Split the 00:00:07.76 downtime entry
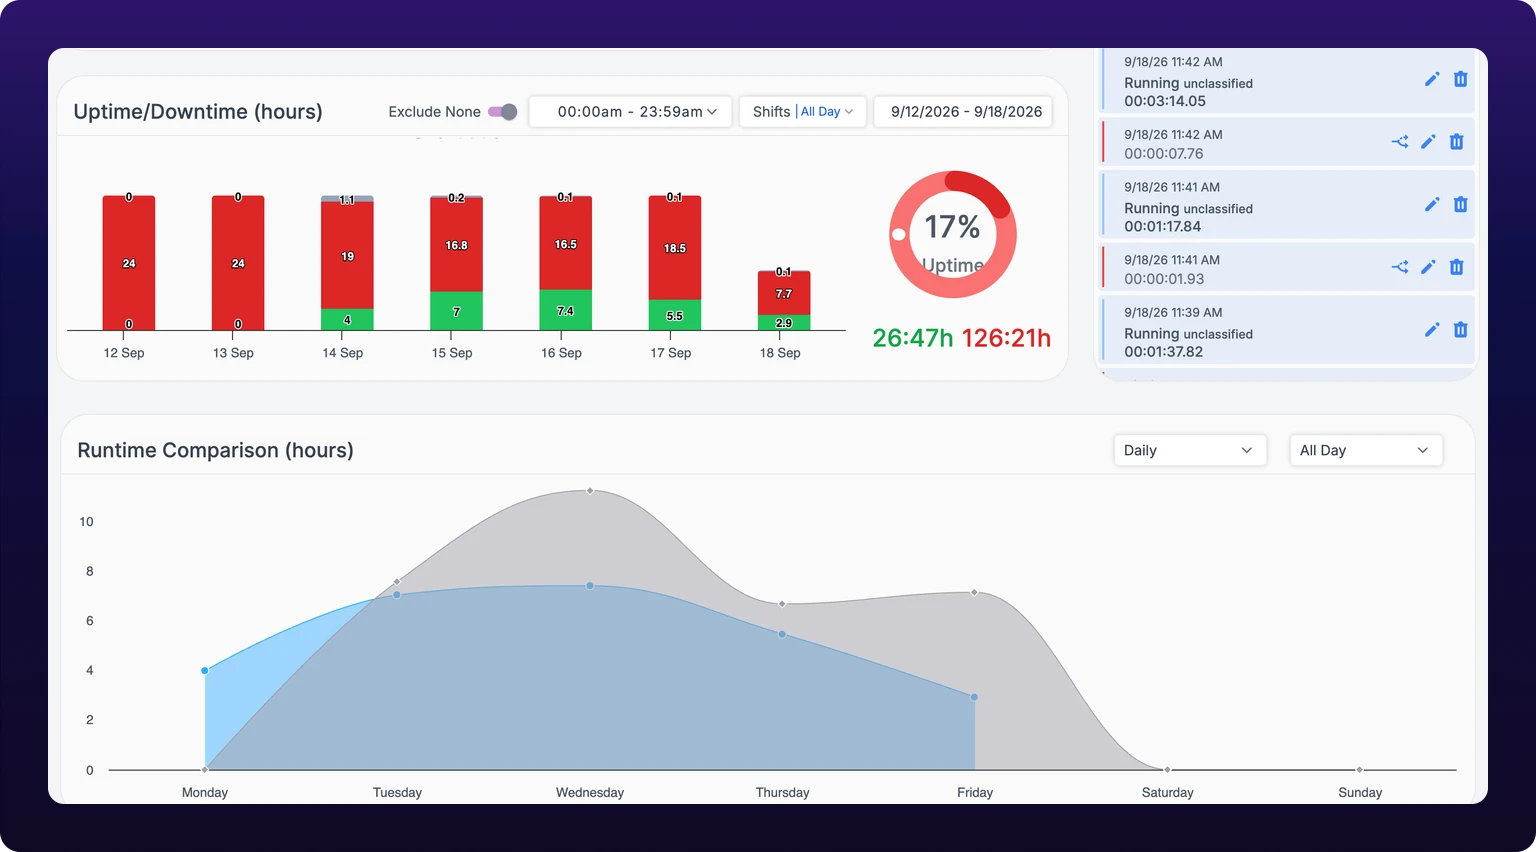 click(x=1400, y=142)
